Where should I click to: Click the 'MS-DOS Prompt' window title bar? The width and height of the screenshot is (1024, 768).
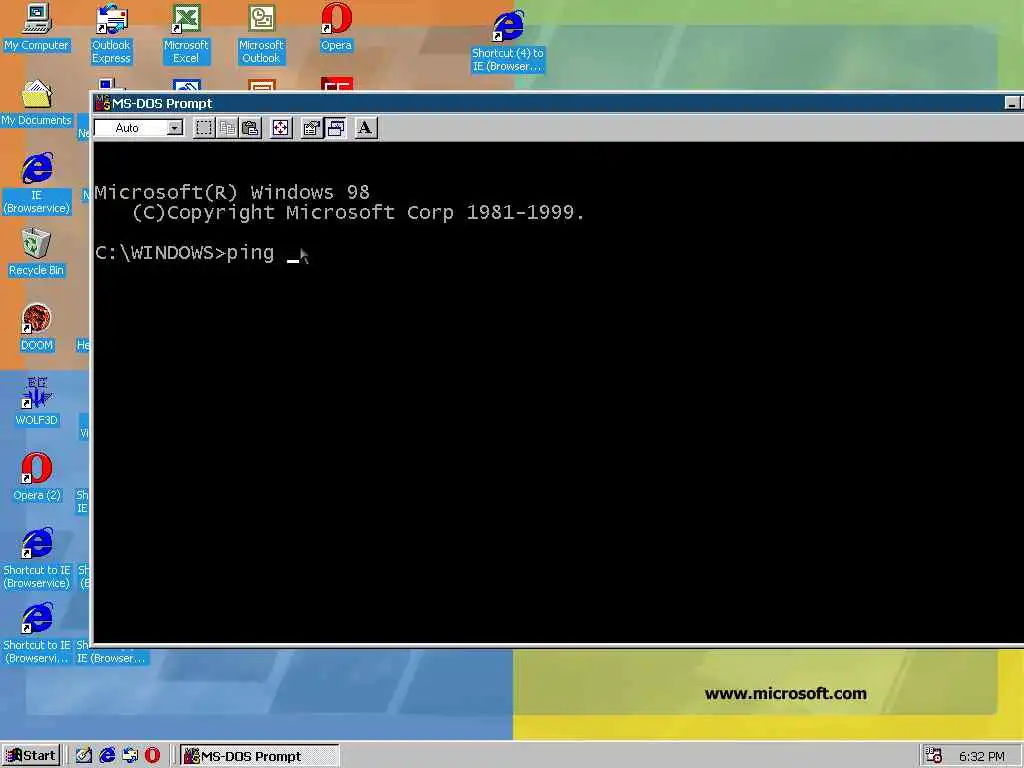tap(558, 103)
